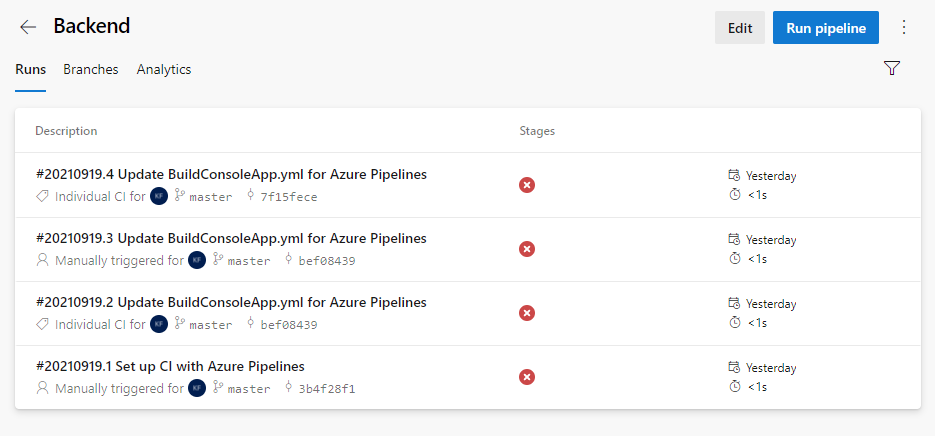
Task: Open run #20210919.2 Update BuildConsoleApp.yml
Action: point(231,302)
